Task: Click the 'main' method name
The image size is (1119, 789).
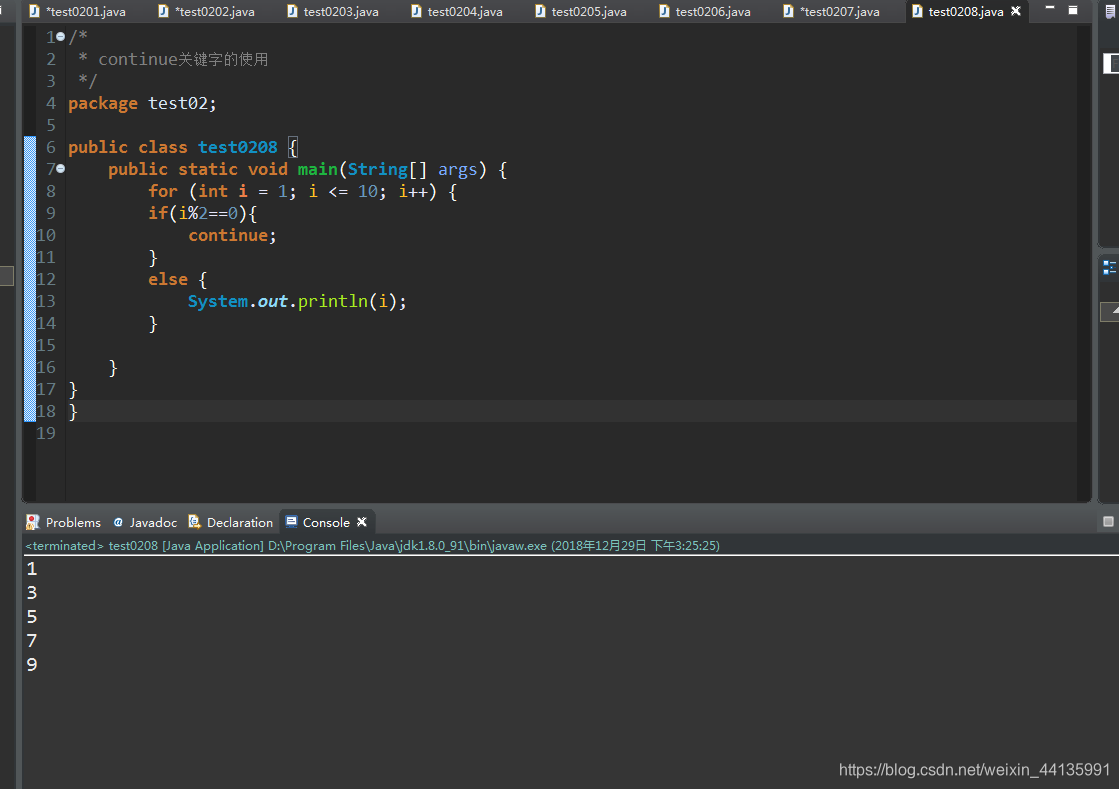Action: tap(318, 169)
